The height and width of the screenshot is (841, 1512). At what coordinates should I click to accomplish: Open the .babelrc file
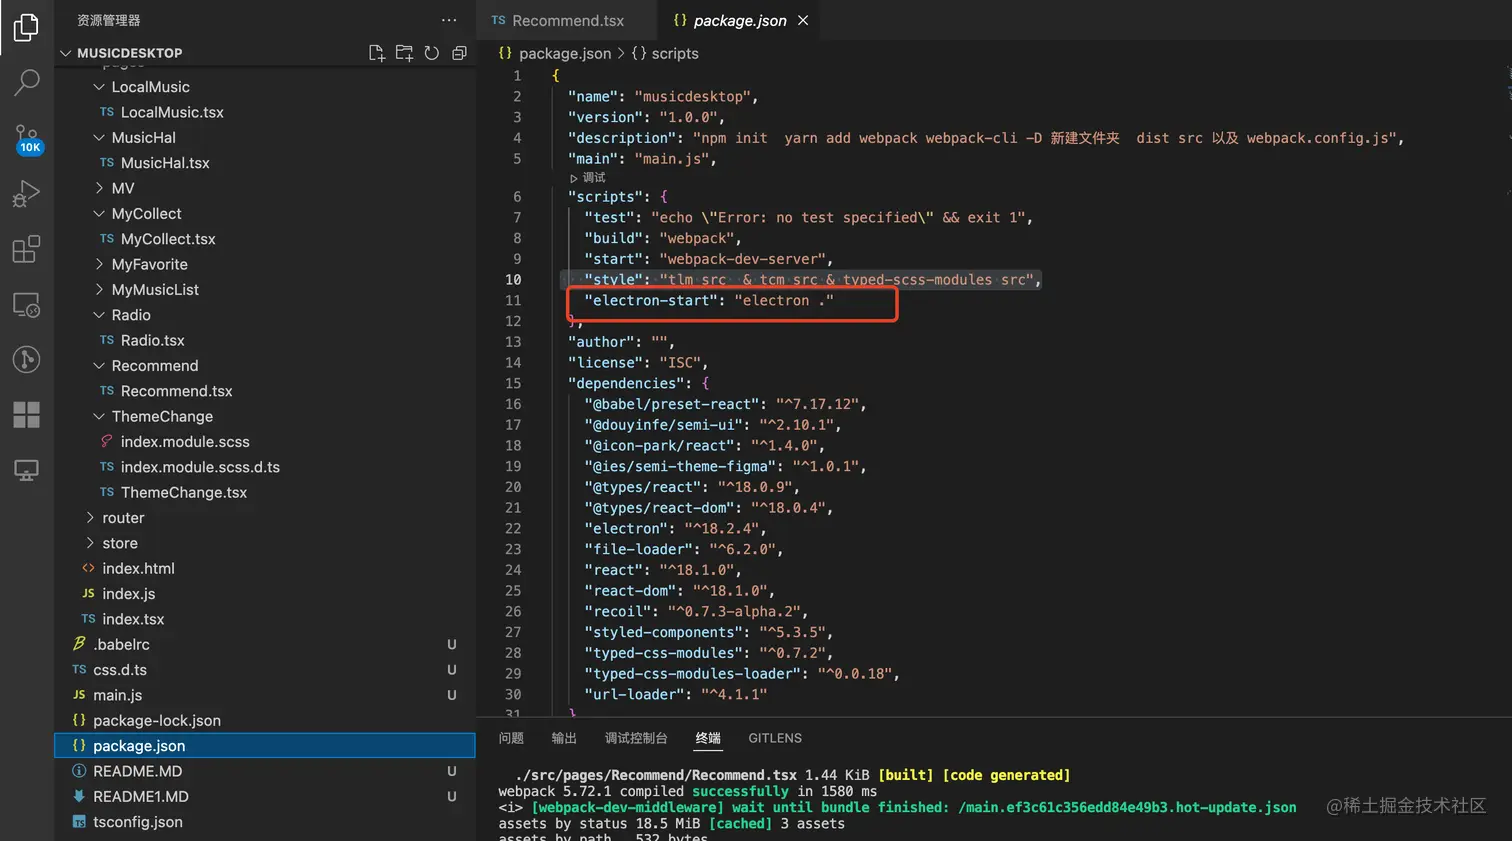[265, 644]
